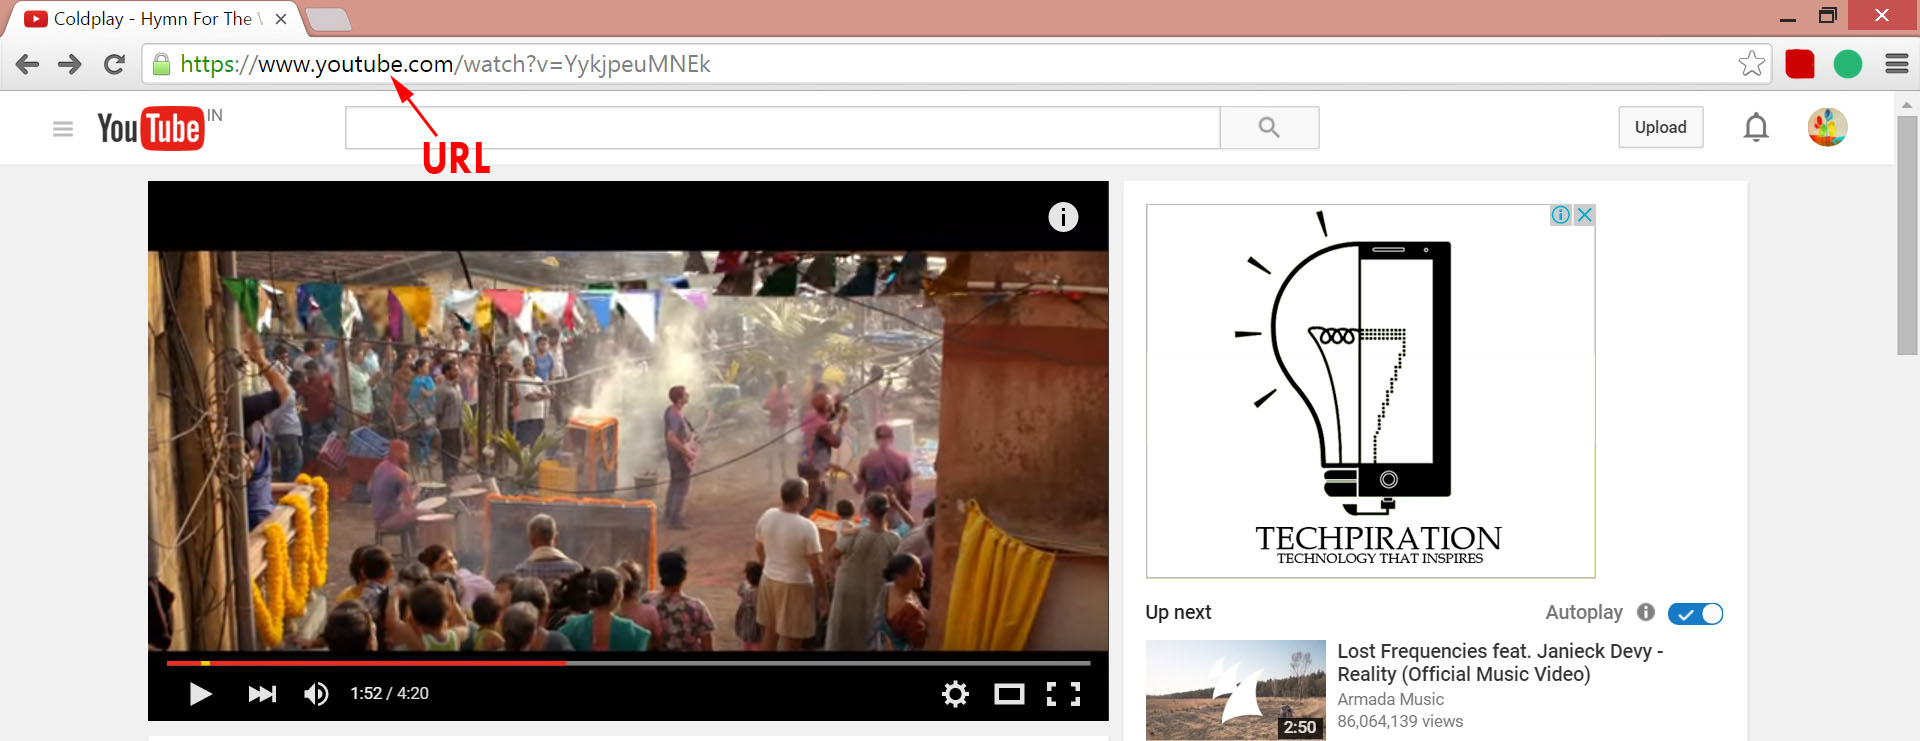Click the Upload button
The width and height of the screenshot is (1920, 741).
pyautogui.click(x=1660, y=127)
